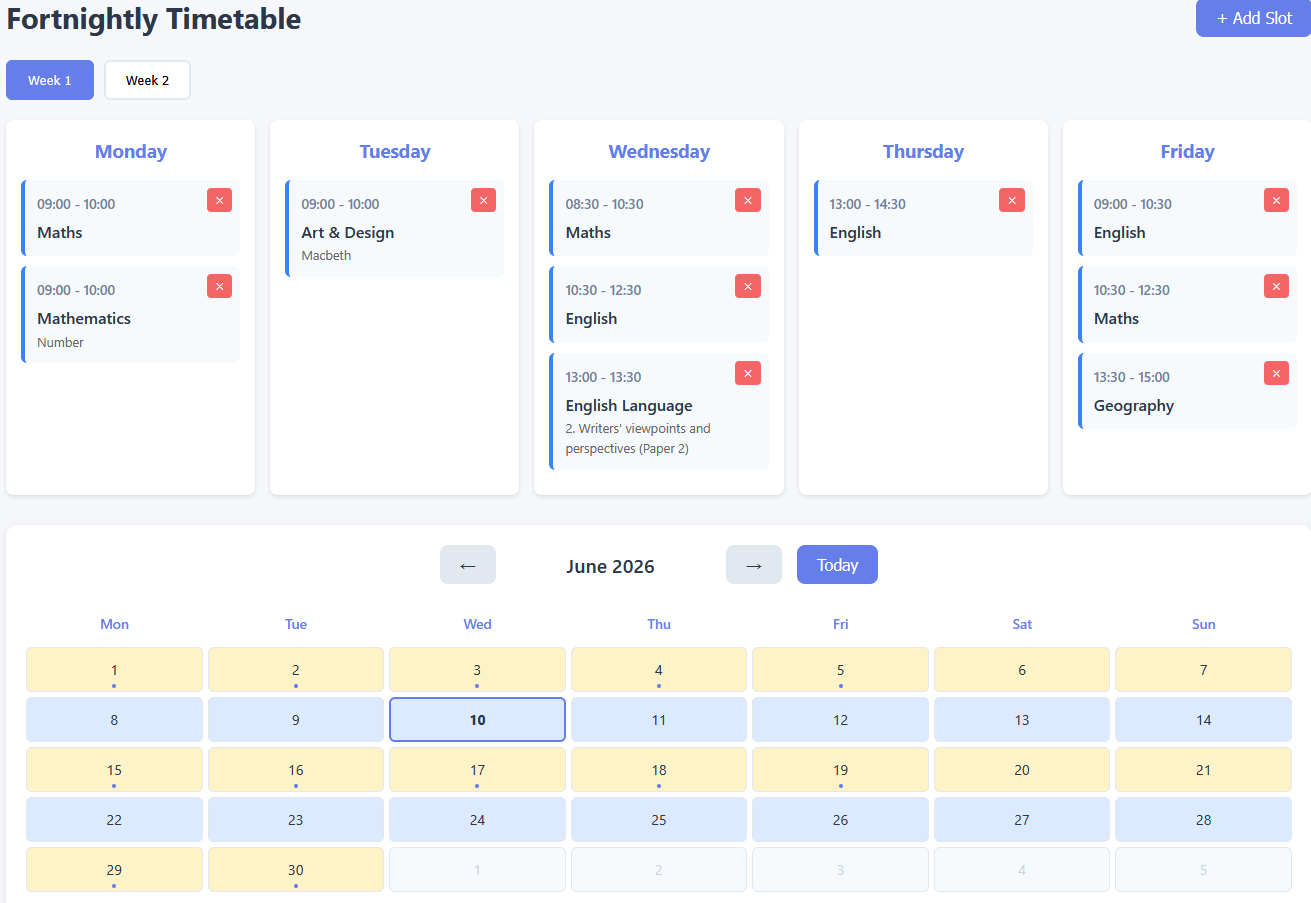Delete the Monday Mathematics Number slot
This screenshot has width=1311, height=903.
click(219, 286)
